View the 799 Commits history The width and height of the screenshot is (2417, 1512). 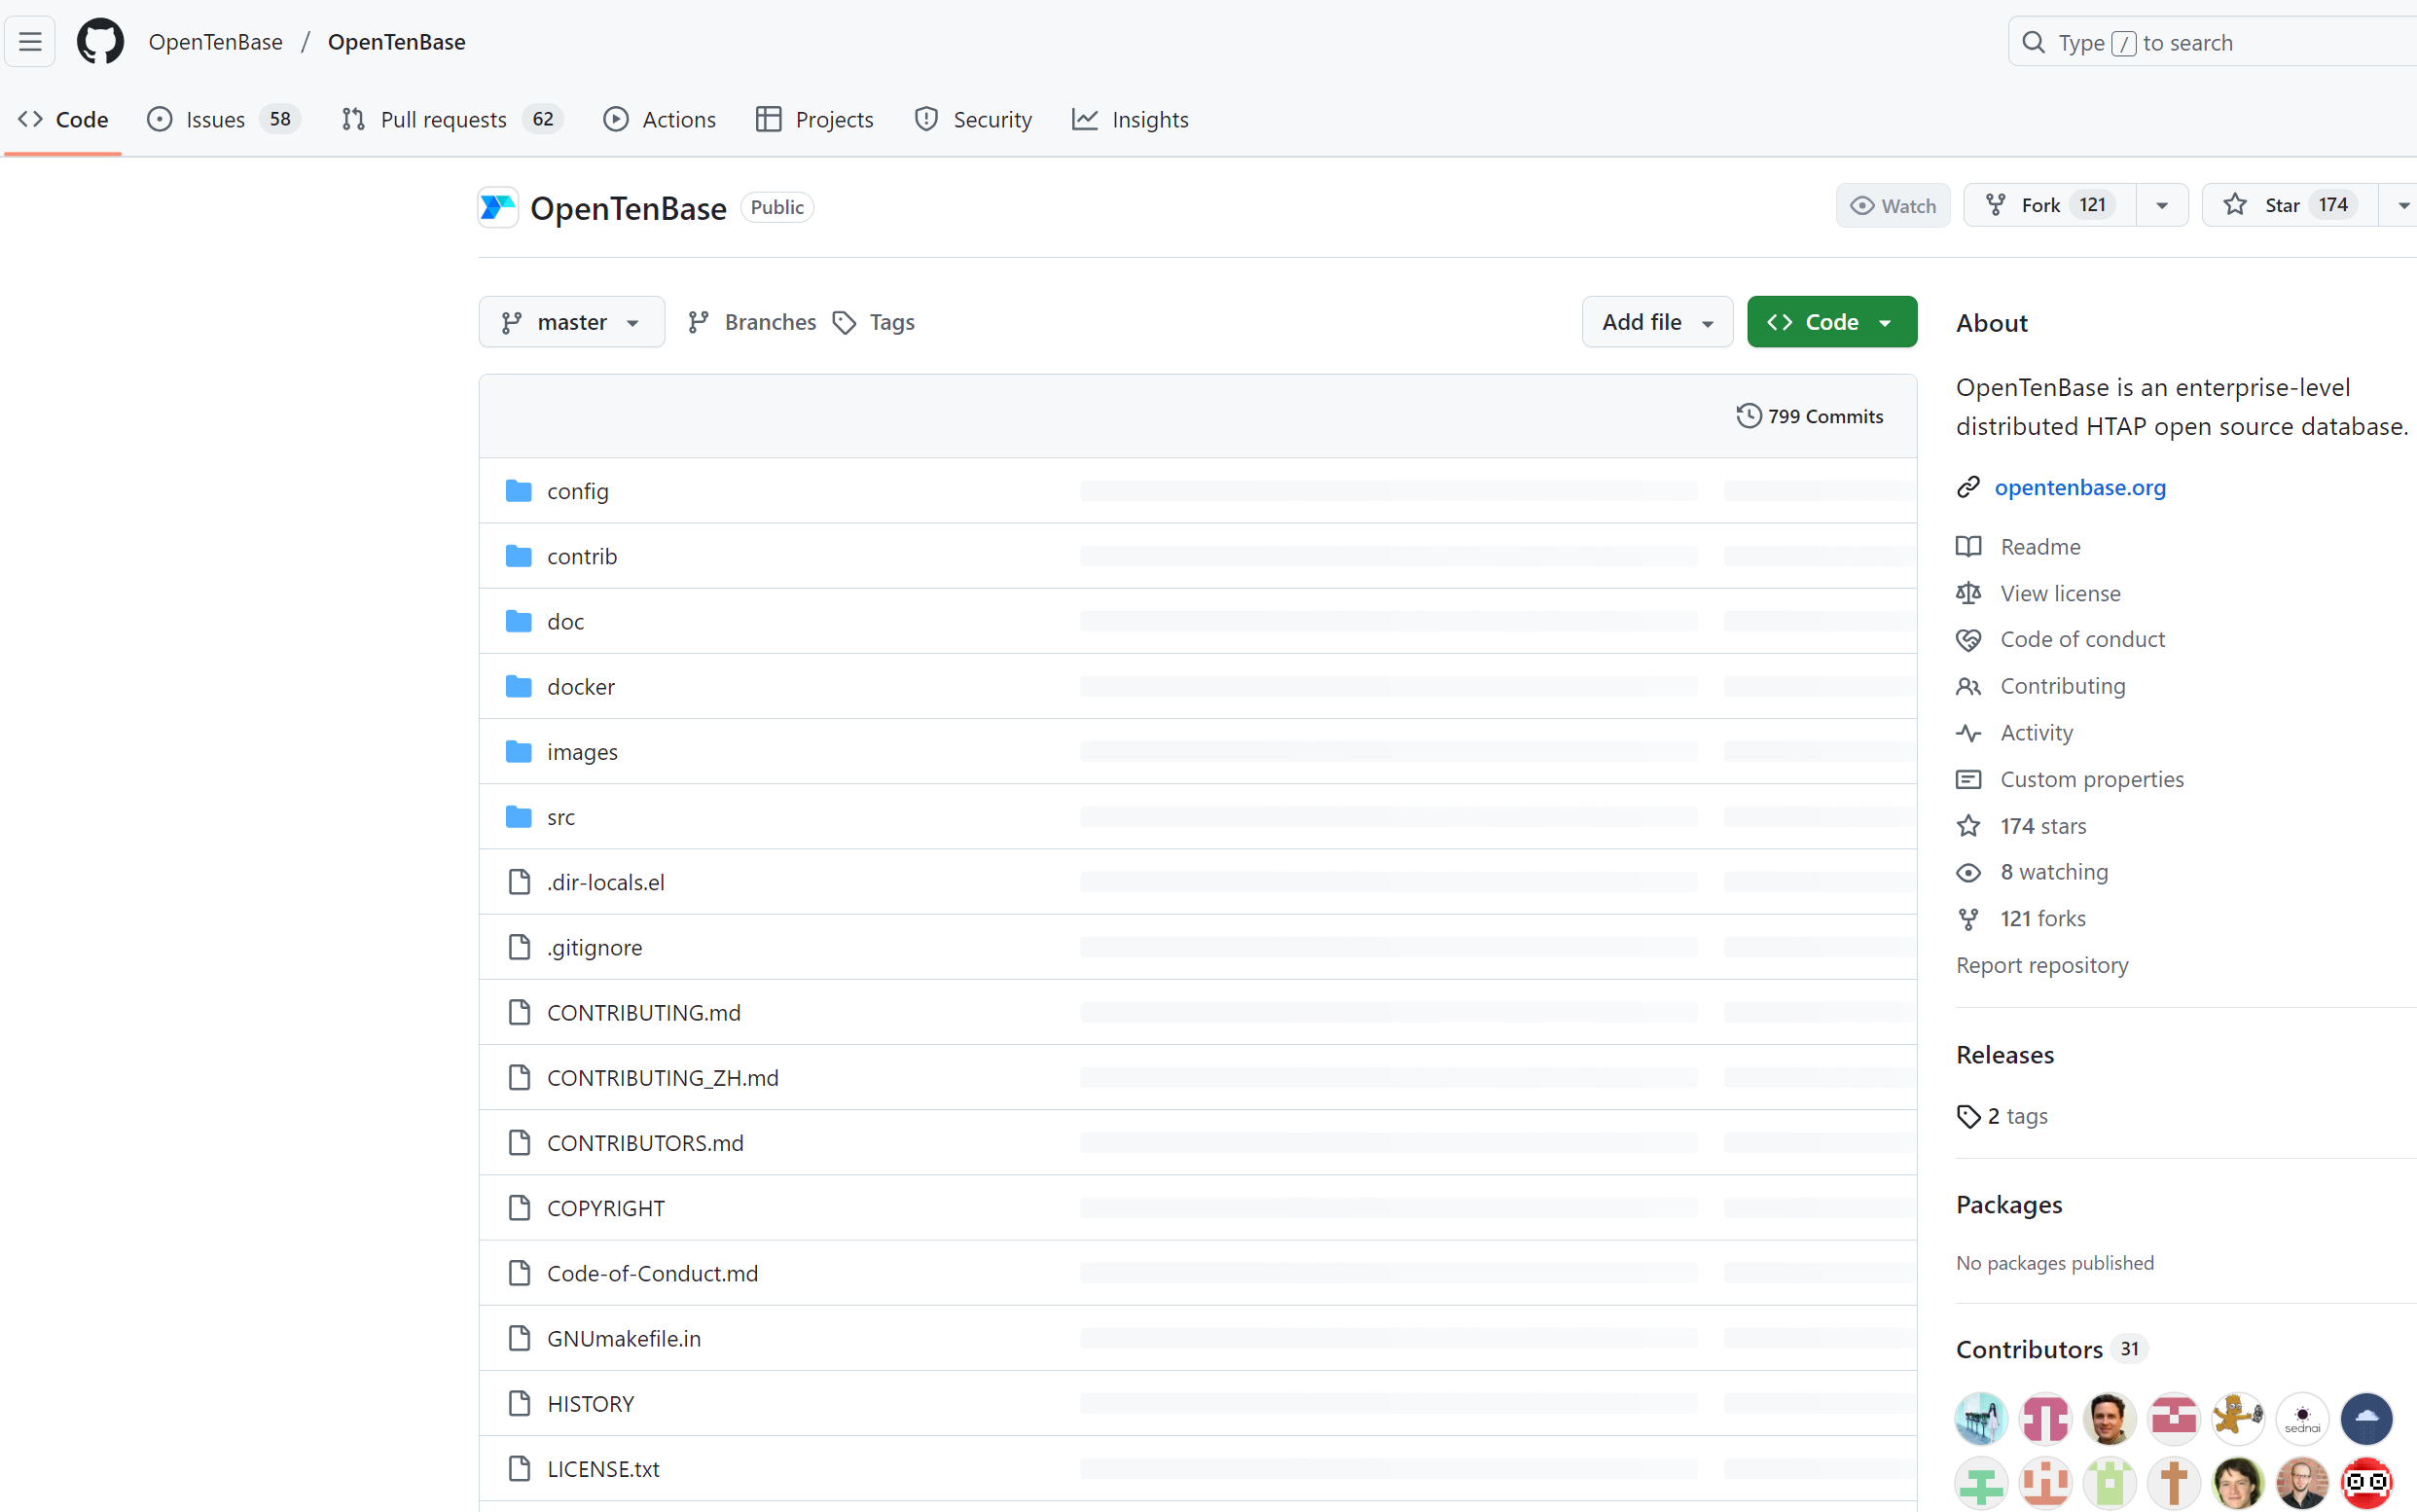click(x=1810, y=416)
